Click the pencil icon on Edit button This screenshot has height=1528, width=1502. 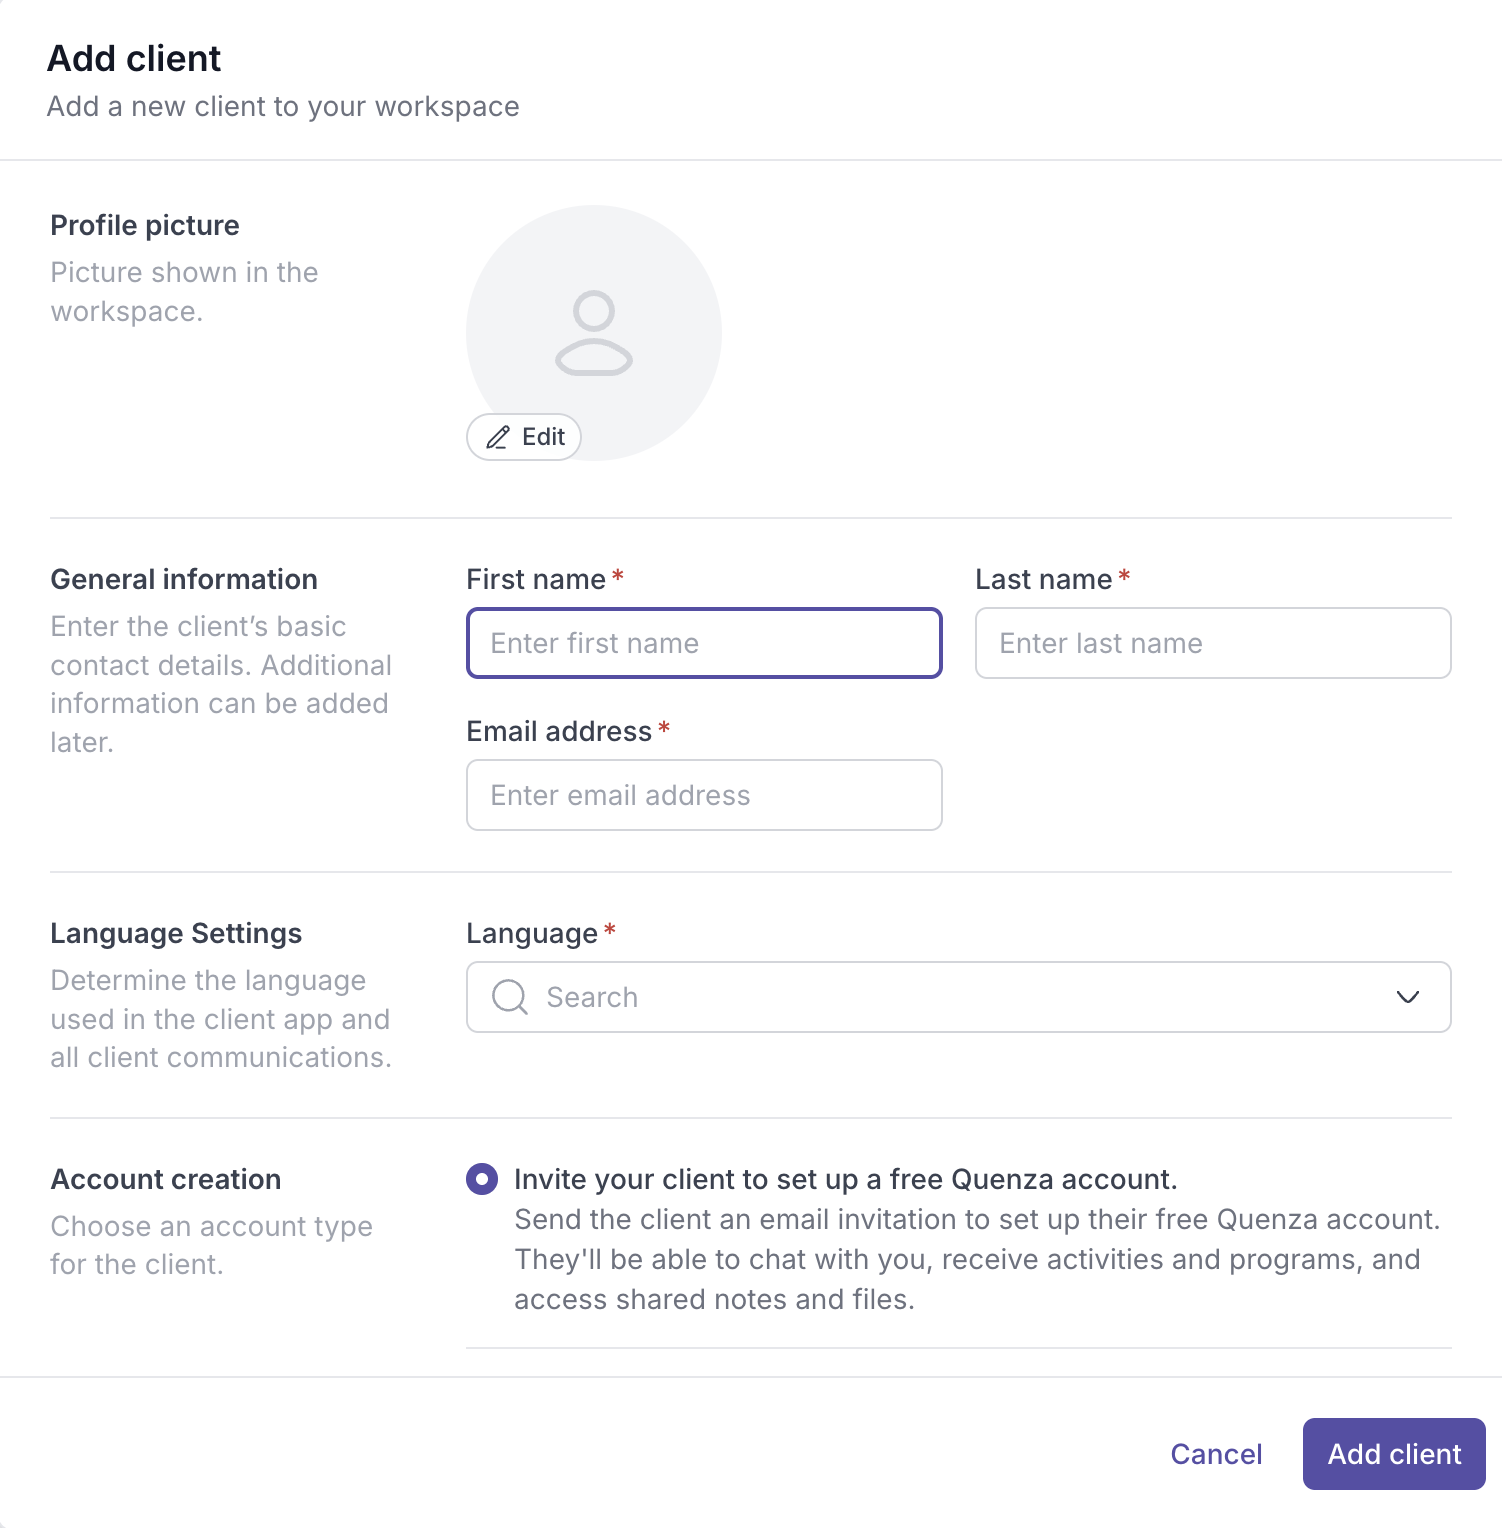[498, 437]
